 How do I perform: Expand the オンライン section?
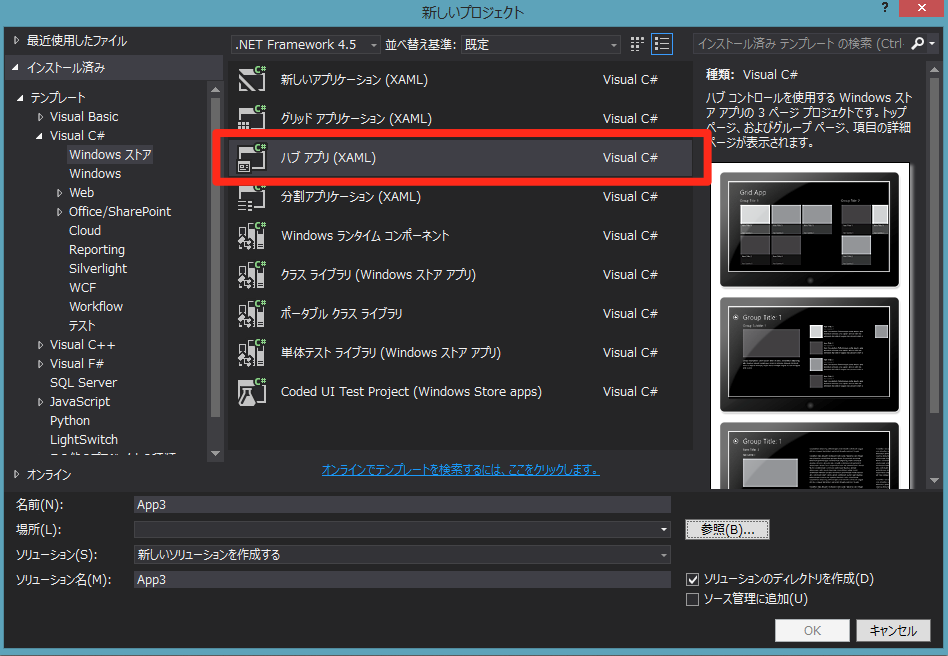tap(17, 474)
